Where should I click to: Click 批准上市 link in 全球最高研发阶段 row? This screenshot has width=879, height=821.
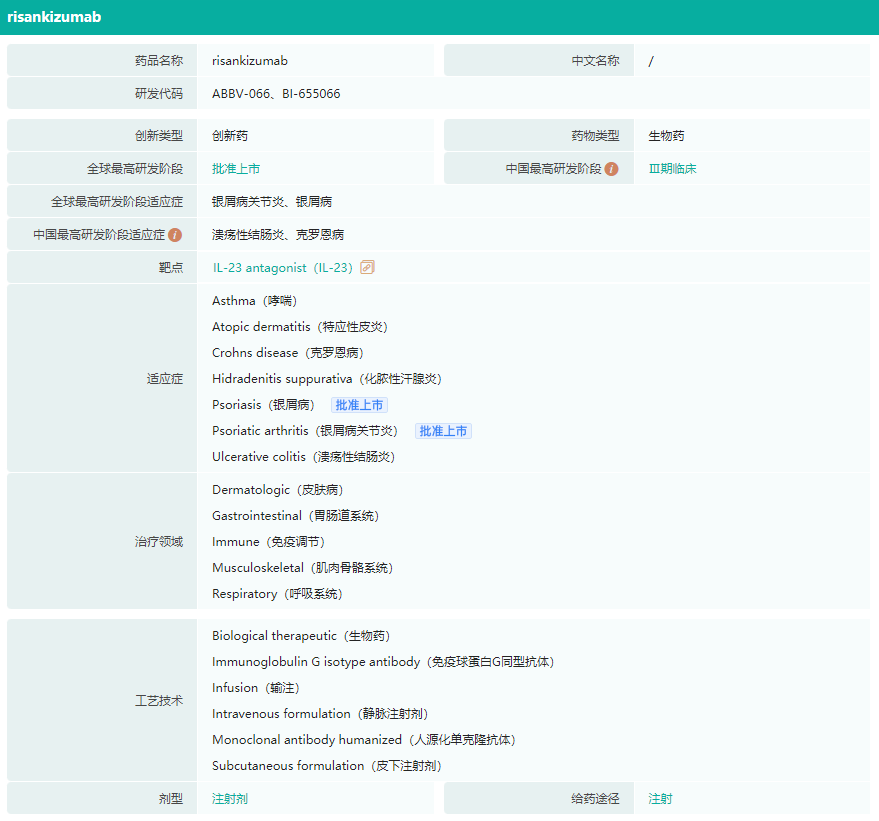click(236, 169)
